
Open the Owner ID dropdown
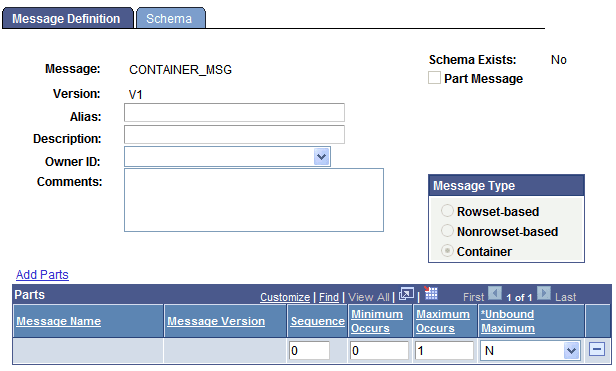pyautogui.click(x=321, y=157)
